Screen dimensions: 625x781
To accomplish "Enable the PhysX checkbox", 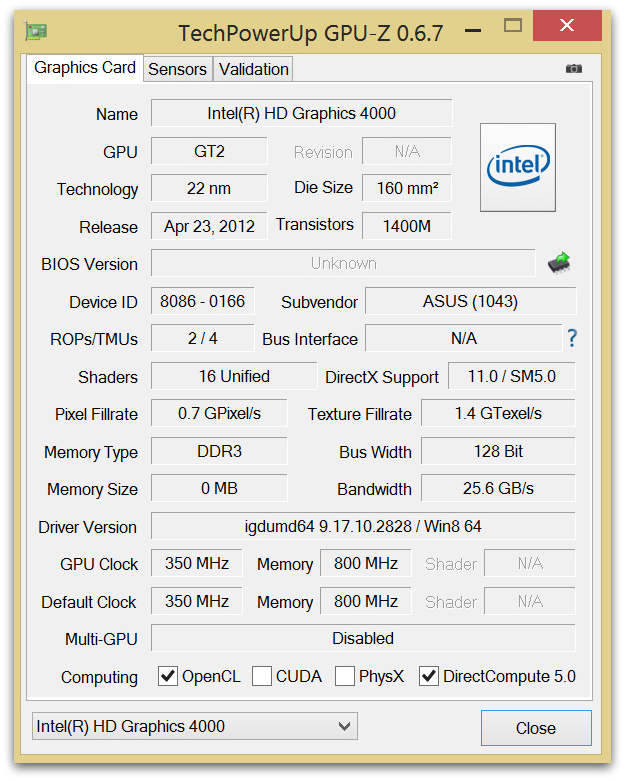I will pyautogui.click(x=345, y=677).
